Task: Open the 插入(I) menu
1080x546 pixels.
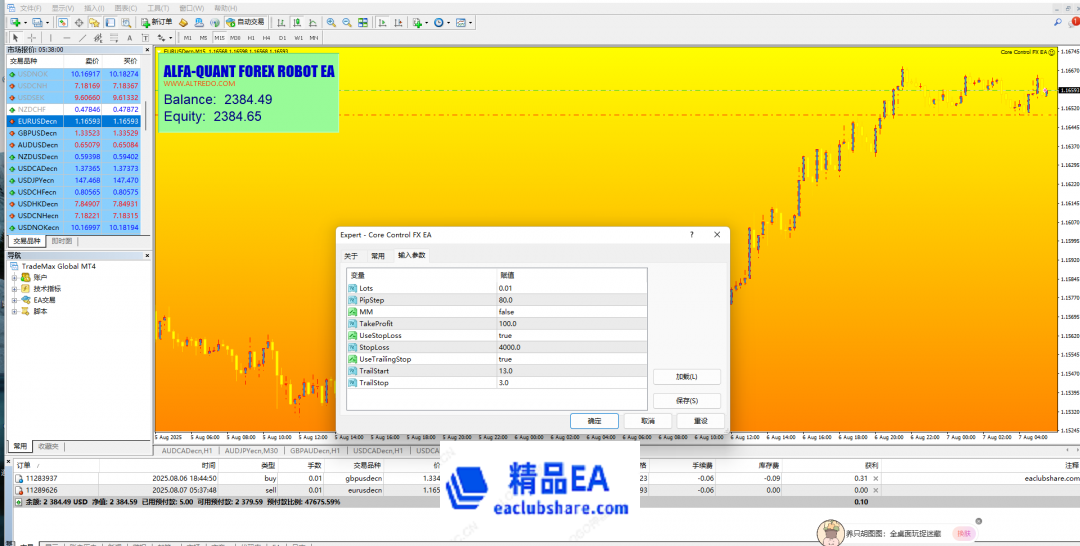Action: click(x=94, y=8)
